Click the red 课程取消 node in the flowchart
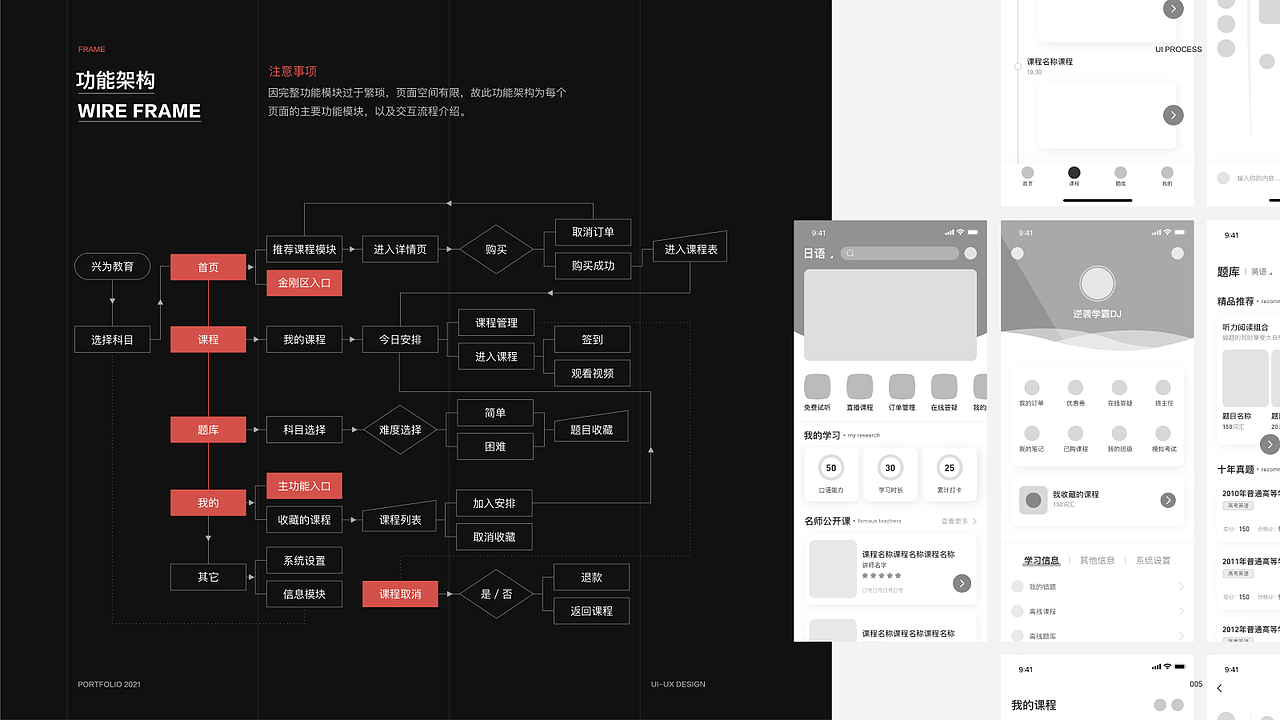The width and height of the screenshot is (1280, 720). pos(400,593)
